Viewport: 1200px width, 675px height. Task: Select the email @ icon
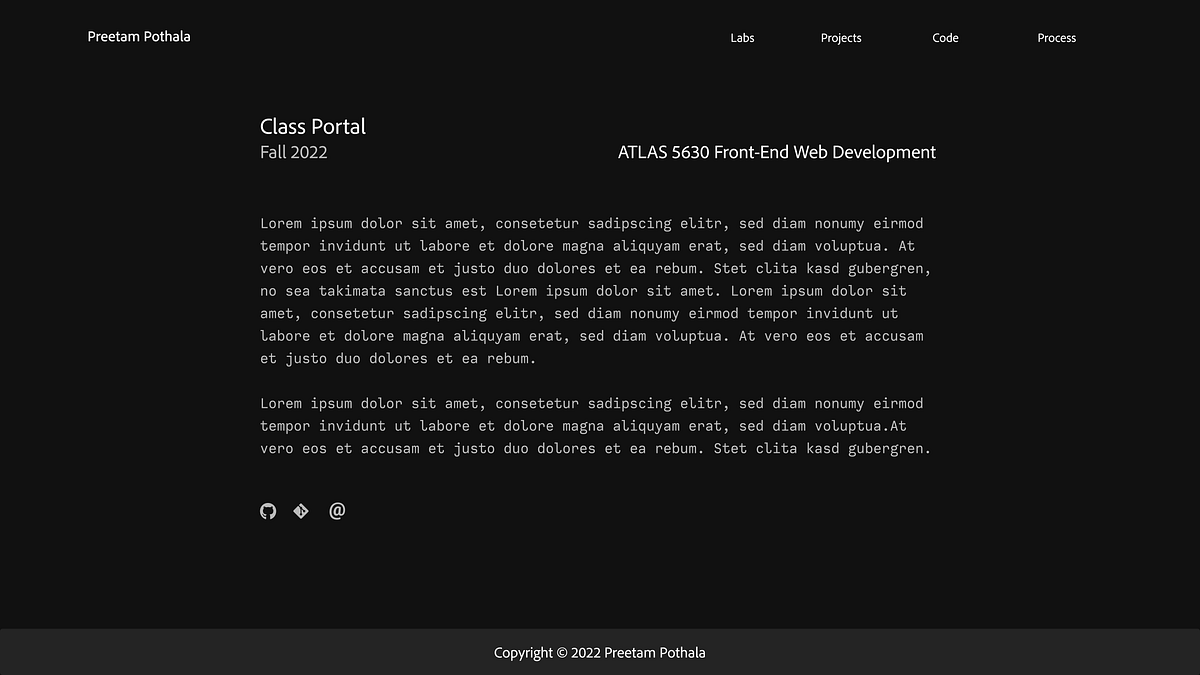pos(336,511)
